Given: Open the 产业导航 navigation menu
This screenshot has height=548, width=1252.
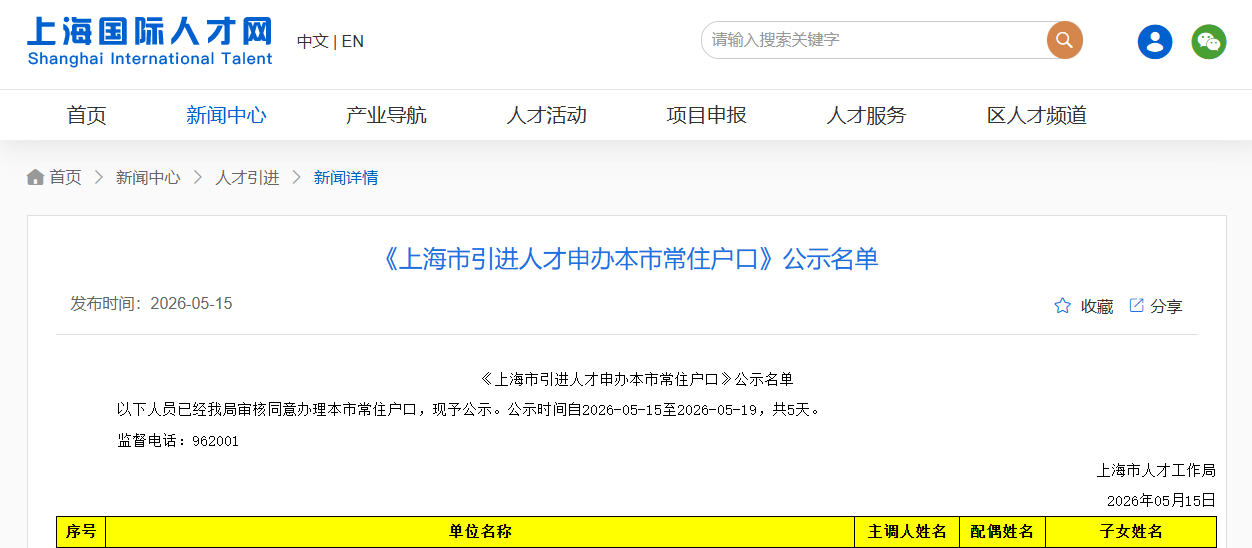Looking at the screenshot, I should point(386,115).
